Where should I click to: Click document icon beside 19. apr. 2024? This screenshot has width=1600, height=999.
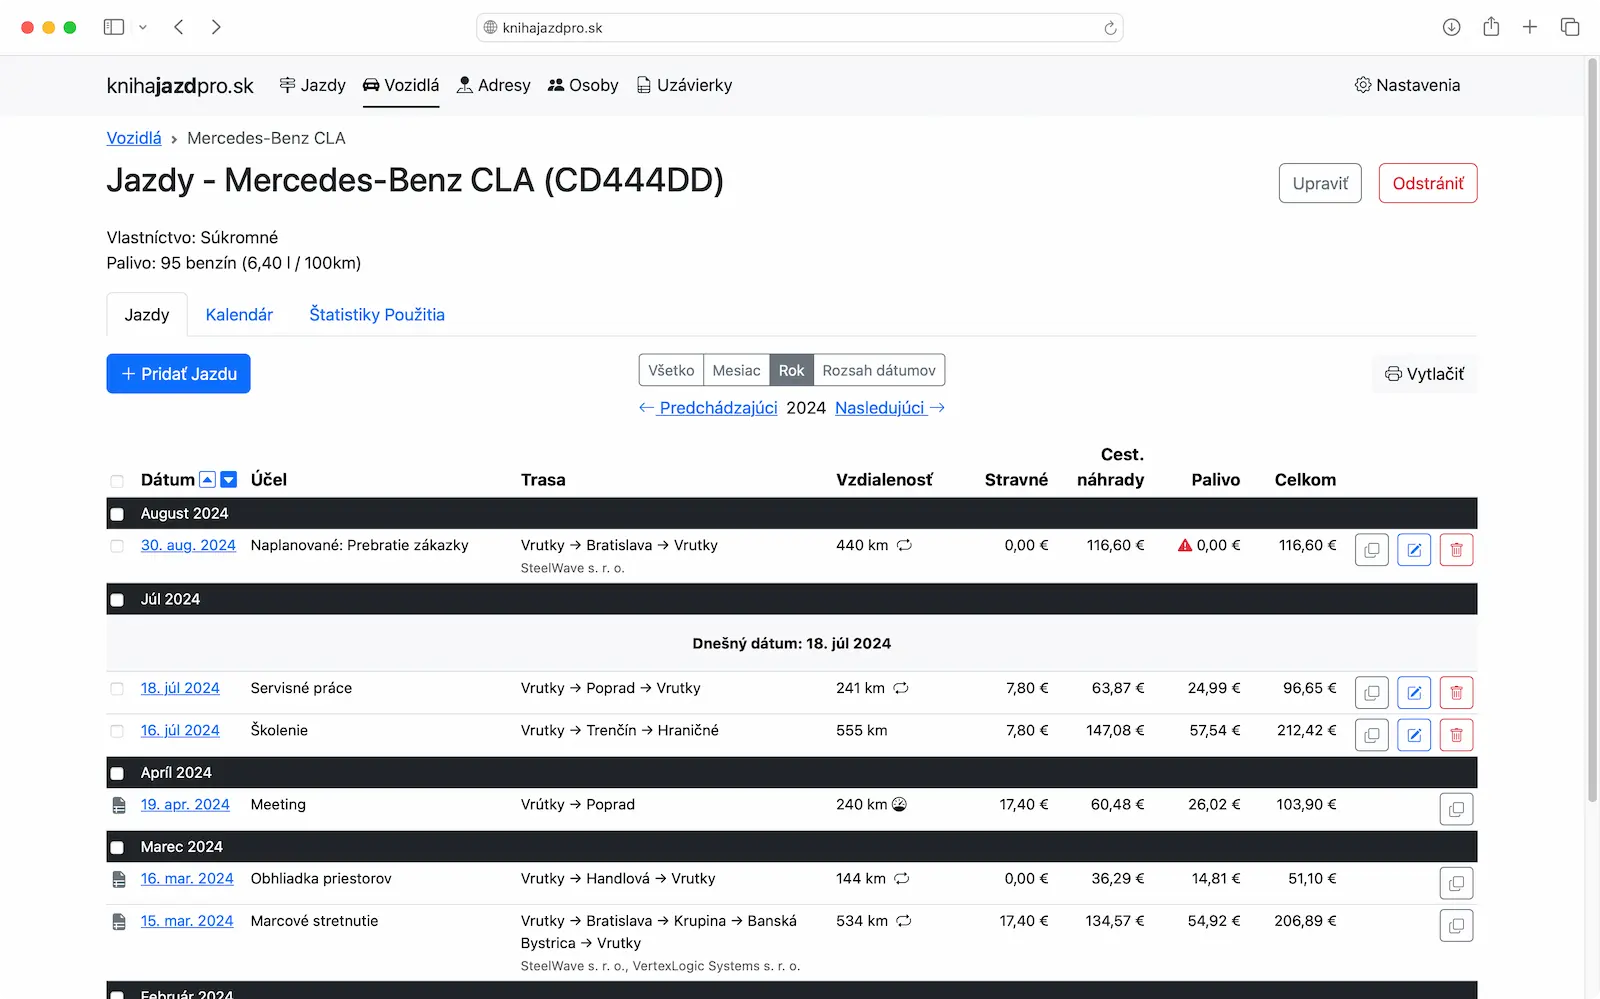tap(119, 805)
